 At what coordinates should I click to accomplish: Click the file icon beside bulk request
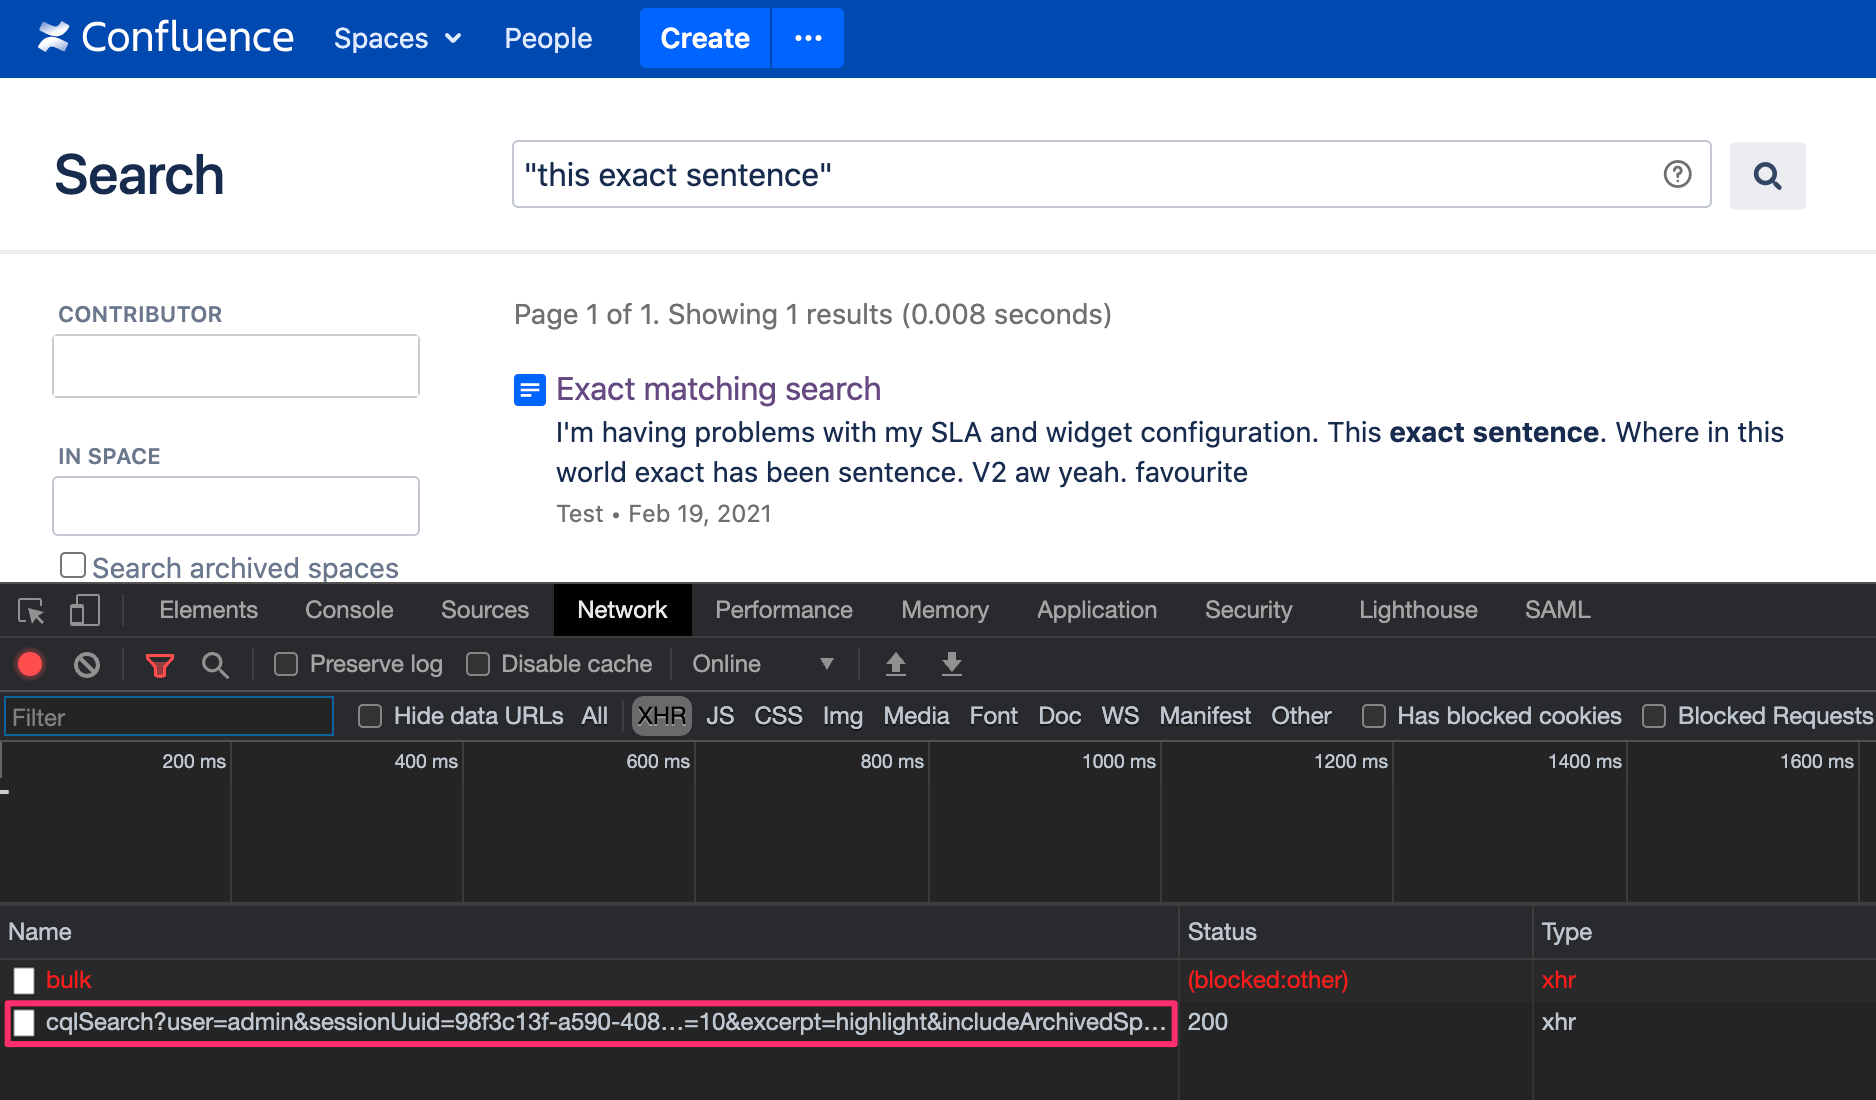24,981
